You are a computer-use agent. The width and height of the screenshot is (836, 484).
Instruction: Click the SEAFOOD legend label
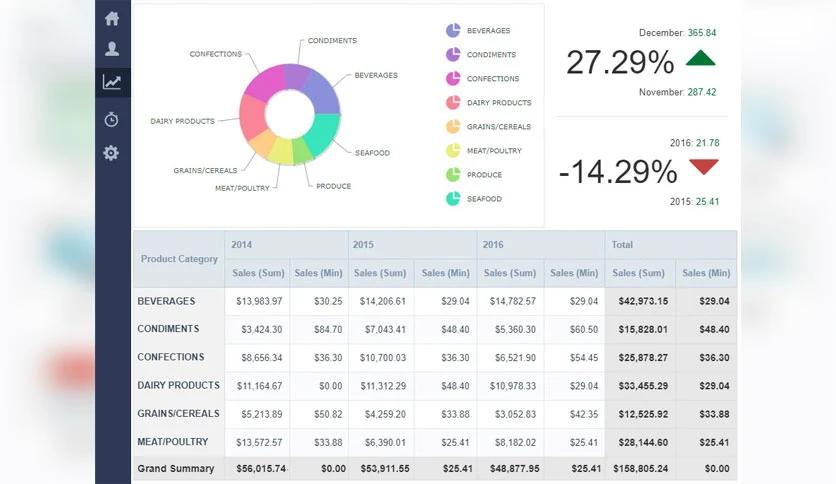pyautogui.click(x=484, y=199)
